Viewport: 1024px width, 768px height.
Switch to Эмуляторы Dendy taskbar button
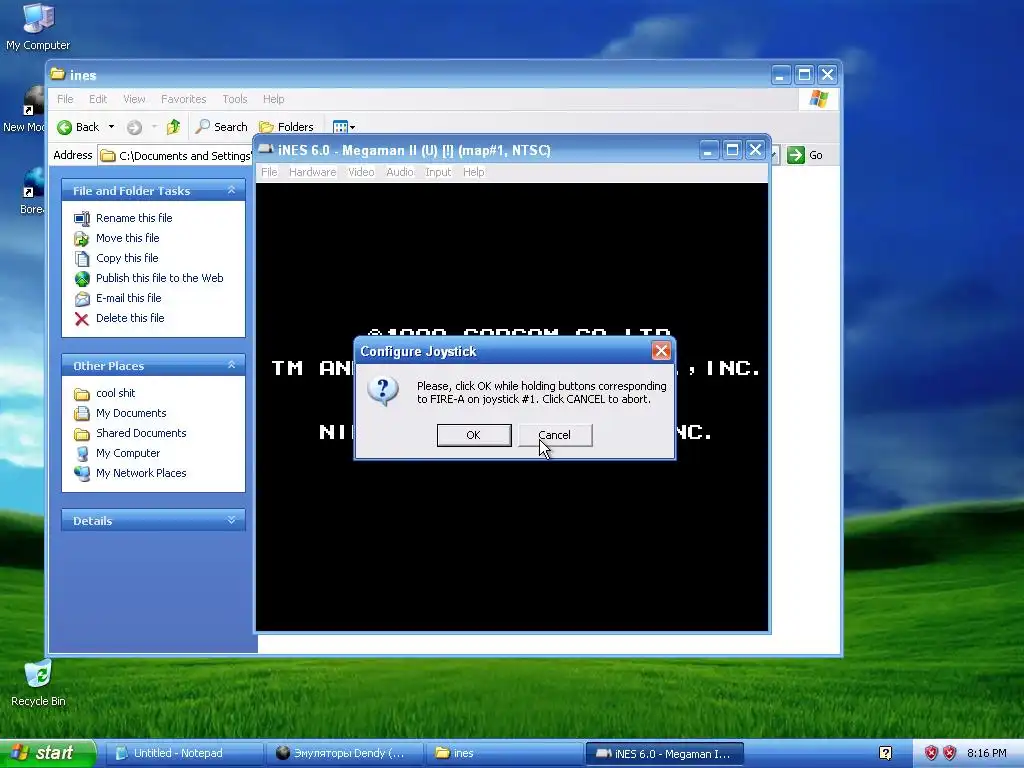click(345, 753)
